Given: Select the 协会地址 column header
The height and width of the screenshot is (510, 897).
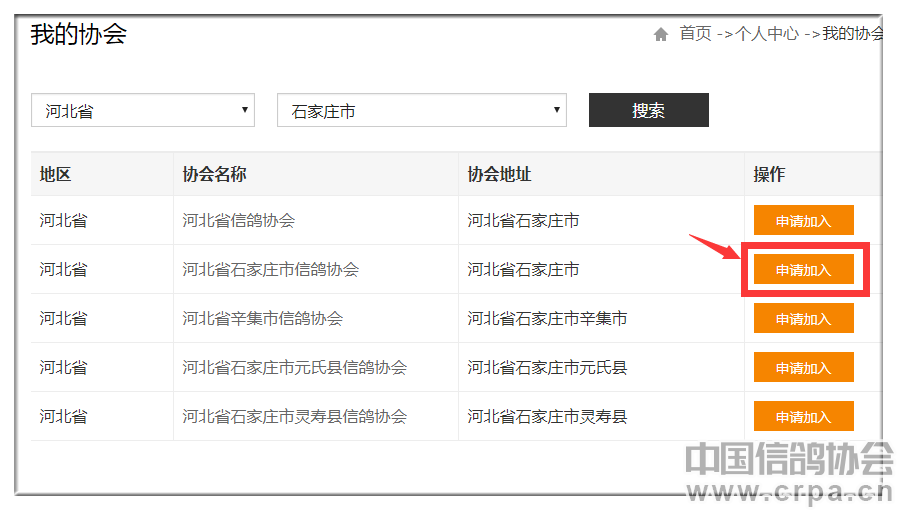Looking at the screenshot, I should 499,174.
